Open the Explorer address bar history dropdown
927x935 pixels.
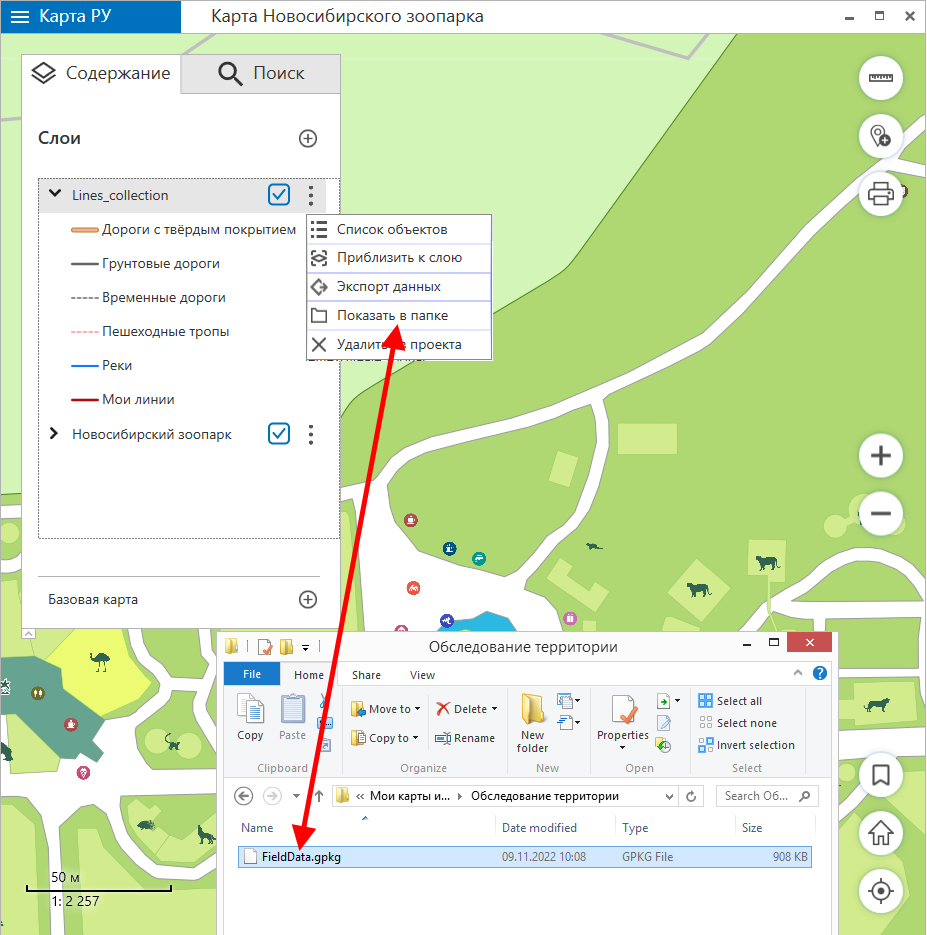pyautogui.click(x=669, y=797)
